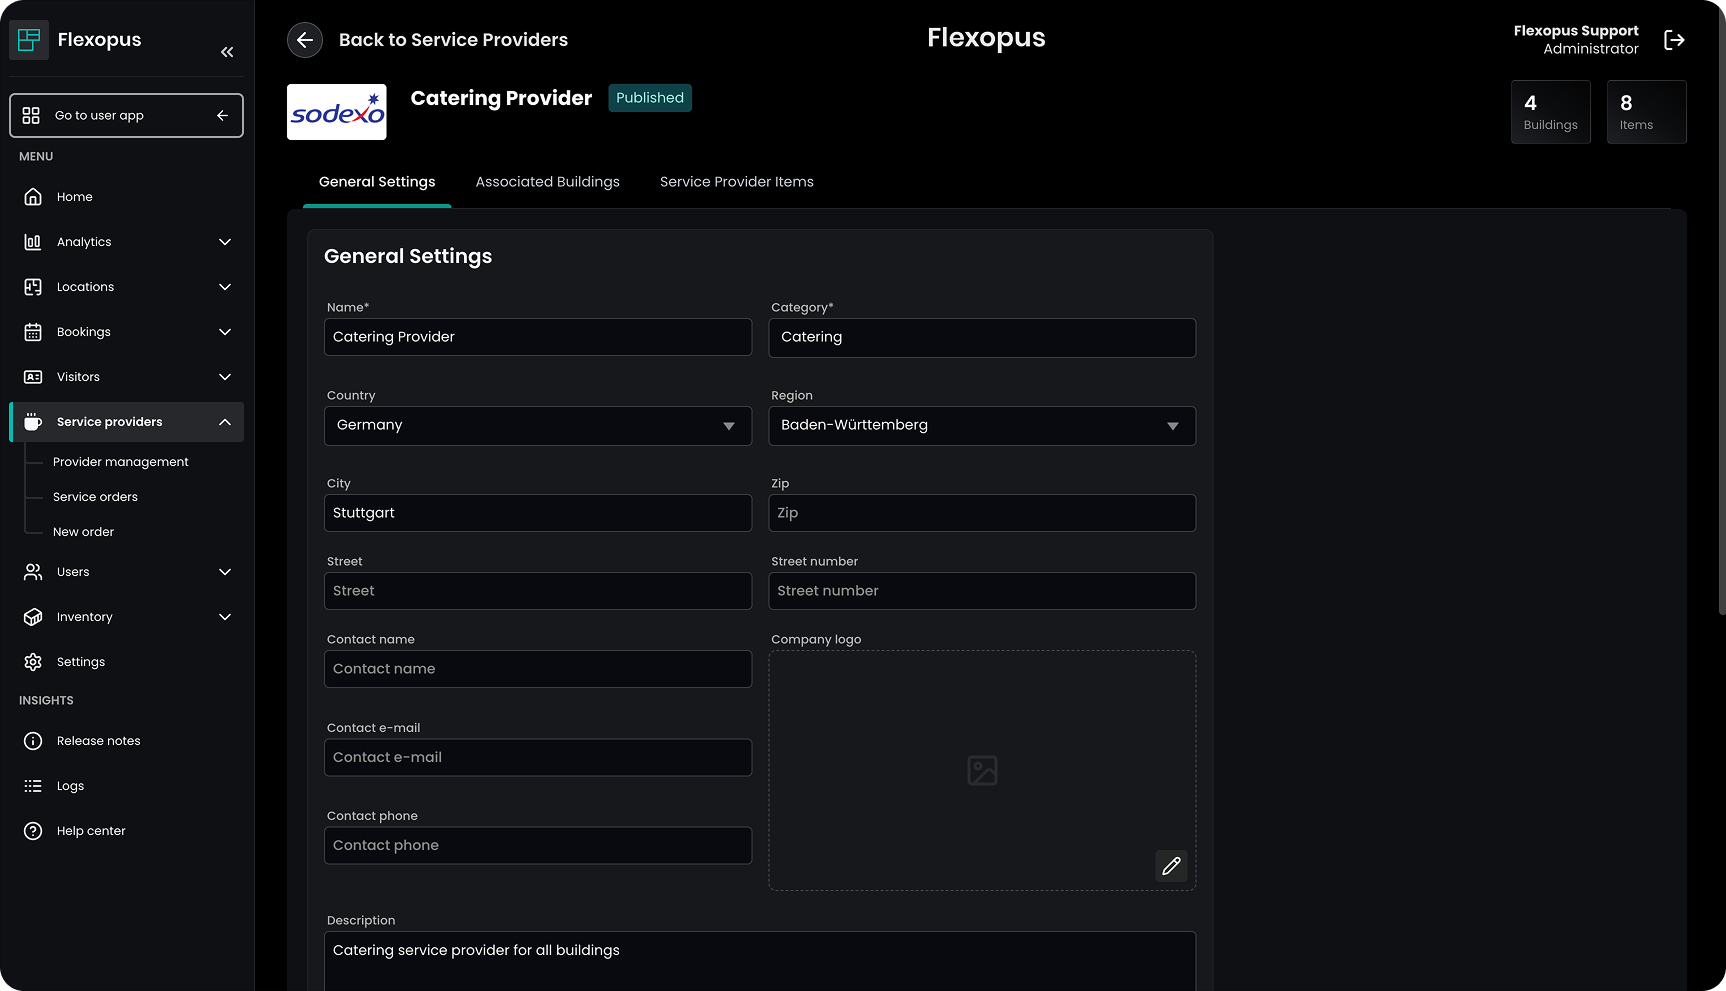Screen dimensions: 1726x991
Task: Click the logout icon next to Administrator
Action: tap(1674, 40)
